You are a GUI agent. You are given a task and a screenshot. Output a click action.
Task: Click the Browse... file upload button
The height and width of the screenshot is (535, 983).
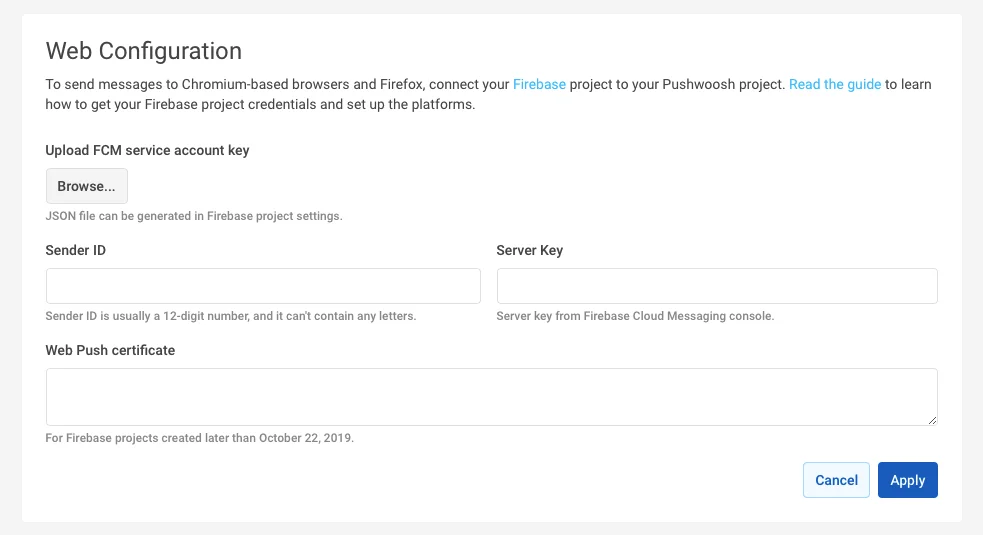click(x=86, y=186)
